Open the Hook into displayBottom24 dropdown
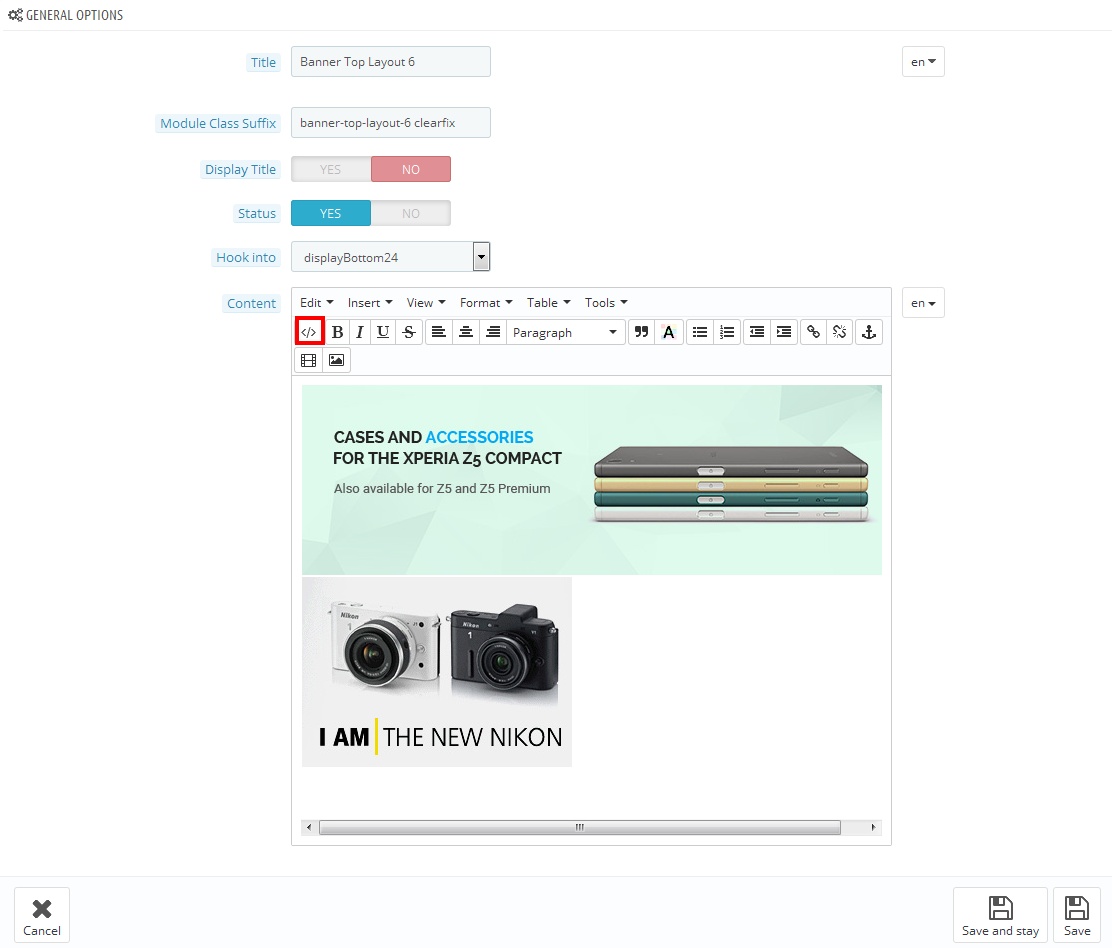This screenshot has height=948, width=1112. (391, 257)
